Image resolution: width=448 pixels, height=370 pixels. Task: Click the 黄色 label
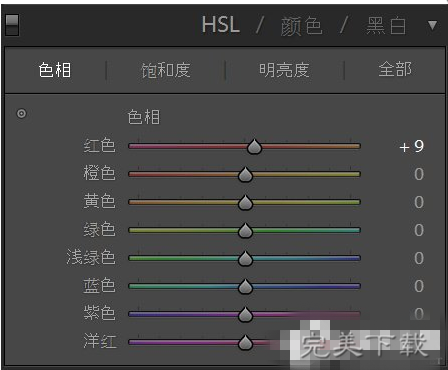tap(99, 202)
